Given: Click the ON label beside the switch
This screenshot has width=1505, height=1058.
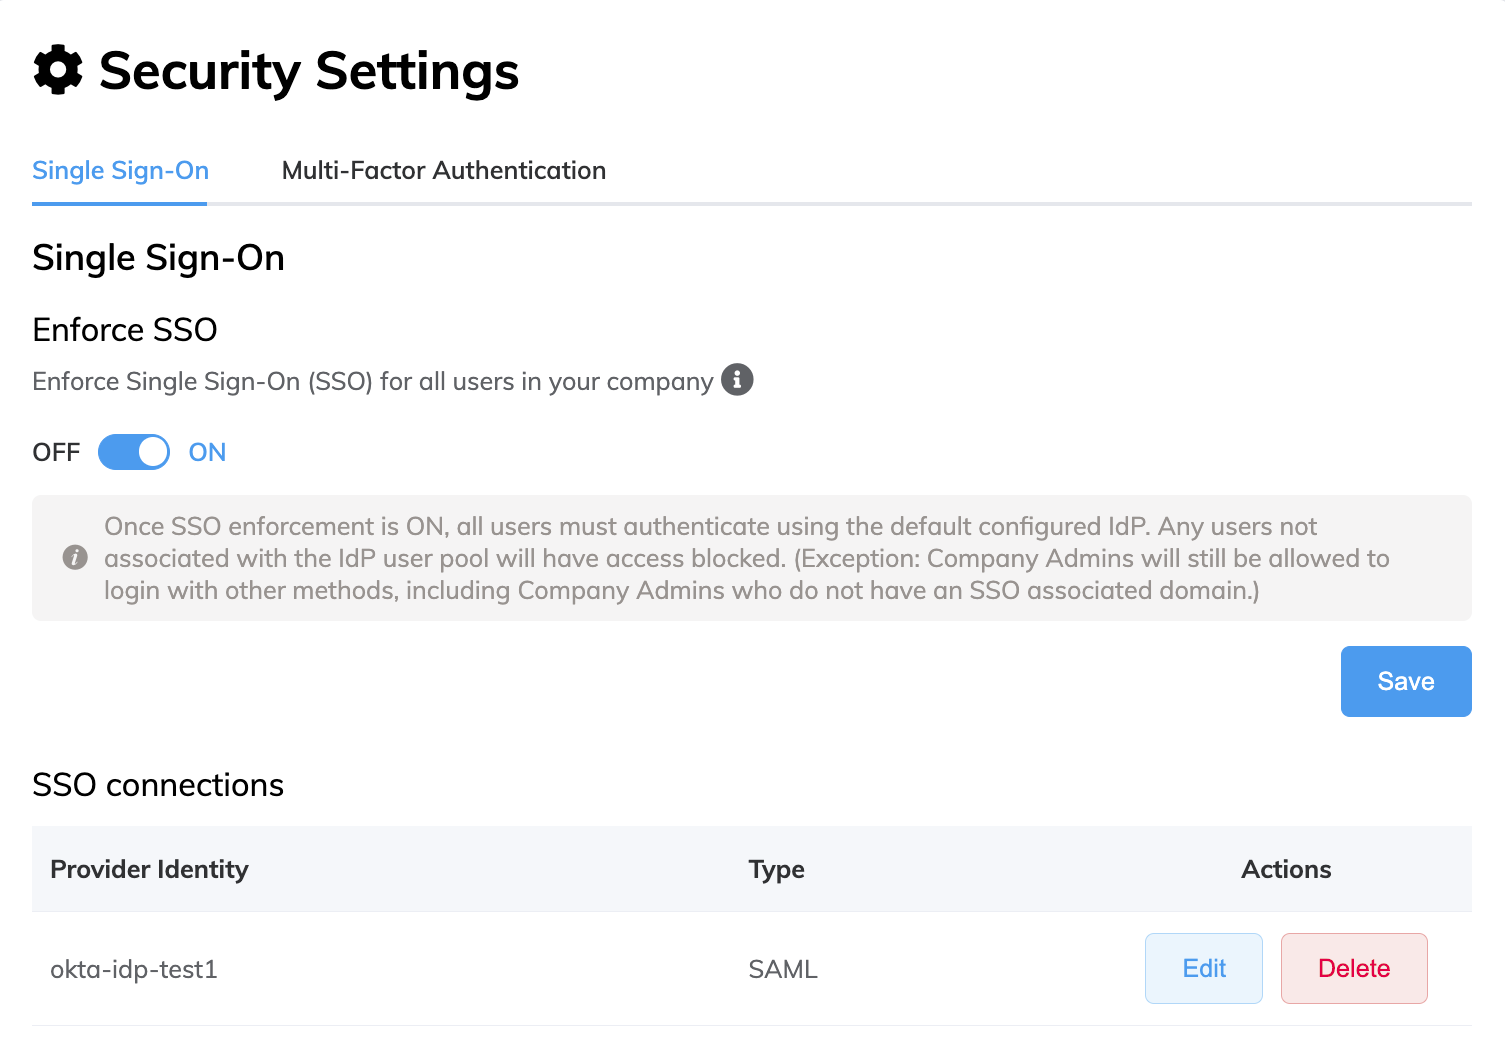Looking at the screenshot, I should pyautogui.click(x=207, y=452).
